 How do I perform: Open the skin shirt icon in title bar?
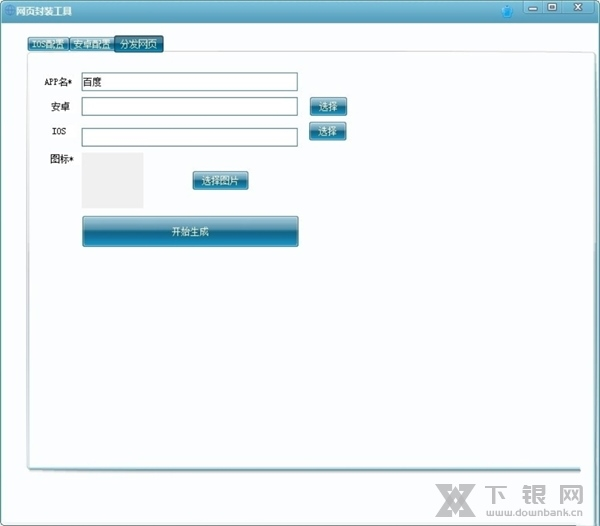[507, 11]
